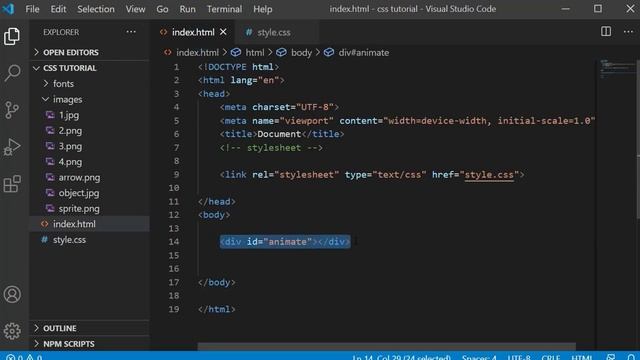The width and height of the screenshot is (640, 360).
Task: Open the Search view in the activity bar
Action: (x=12, y=73)
